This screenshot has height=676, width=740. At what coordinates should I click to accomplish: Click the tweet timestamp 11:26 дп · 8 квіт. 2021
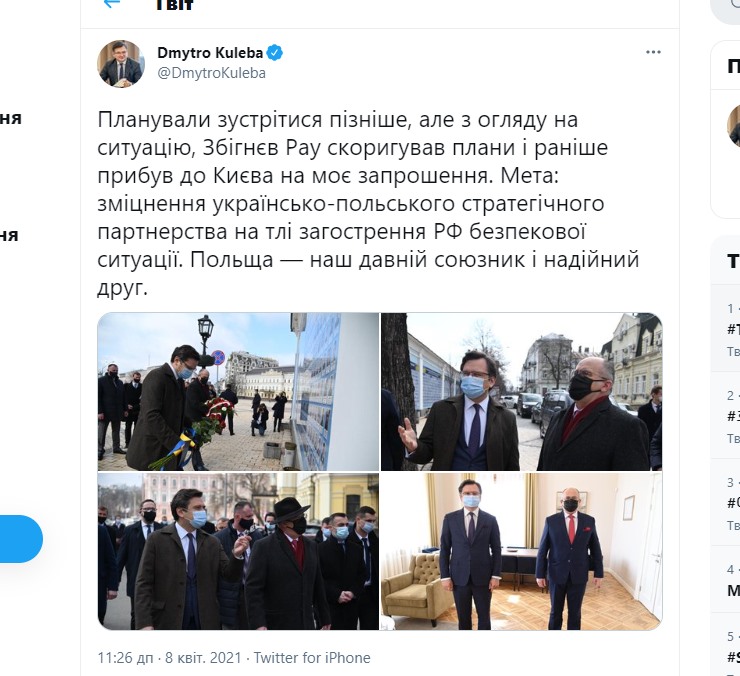click(x=169, y=658)
